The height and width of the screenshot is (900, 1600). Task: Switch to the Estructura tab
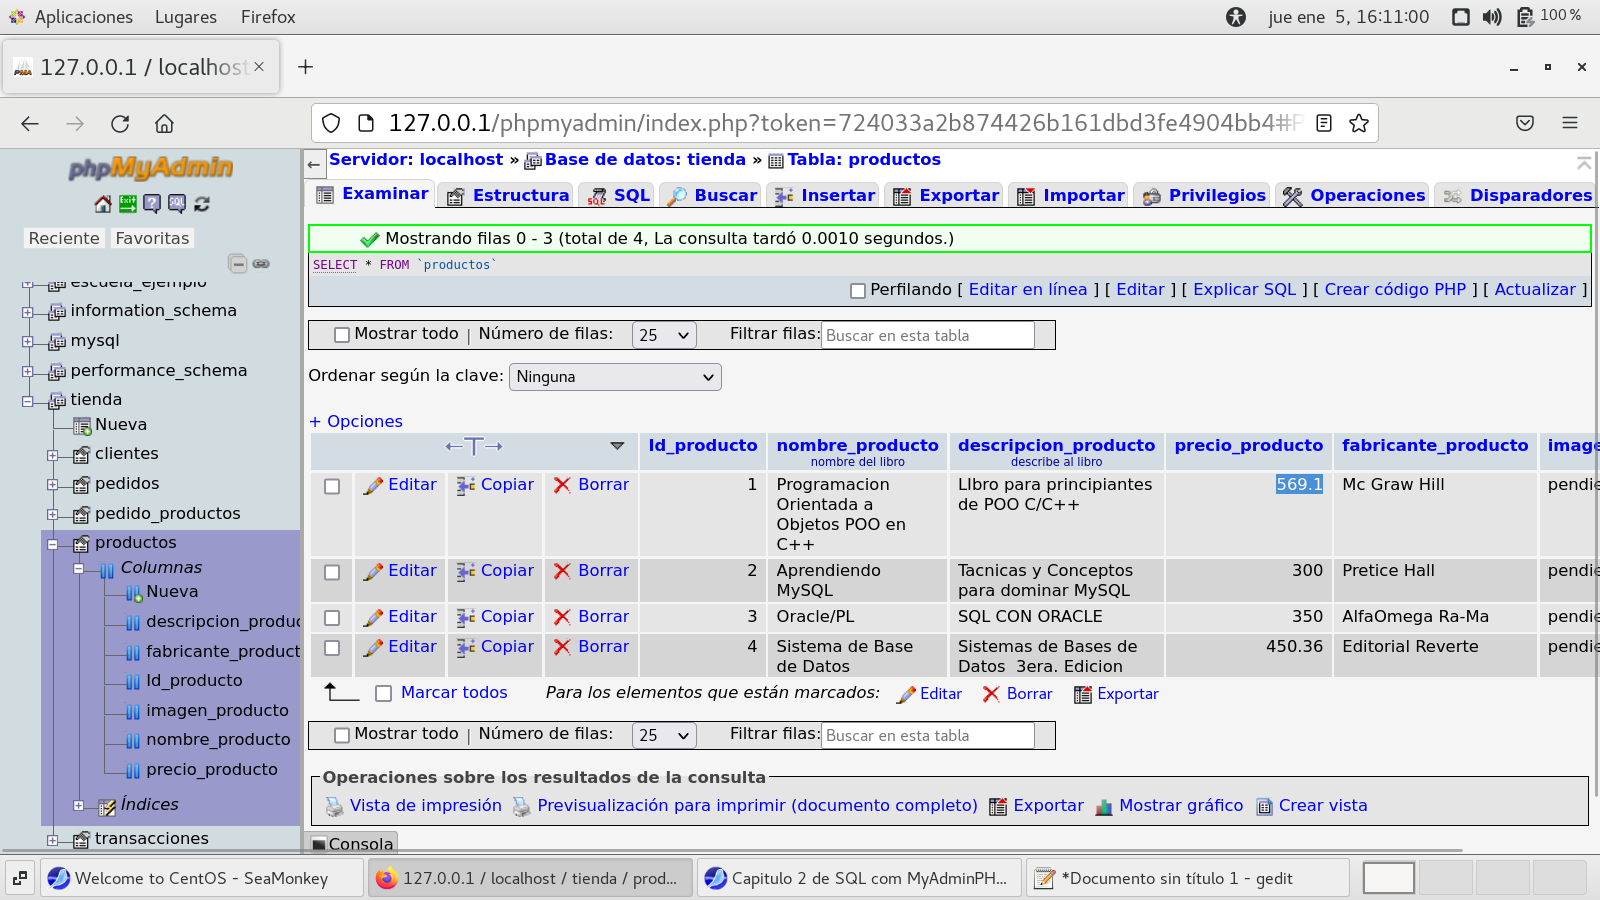[509, 196]
